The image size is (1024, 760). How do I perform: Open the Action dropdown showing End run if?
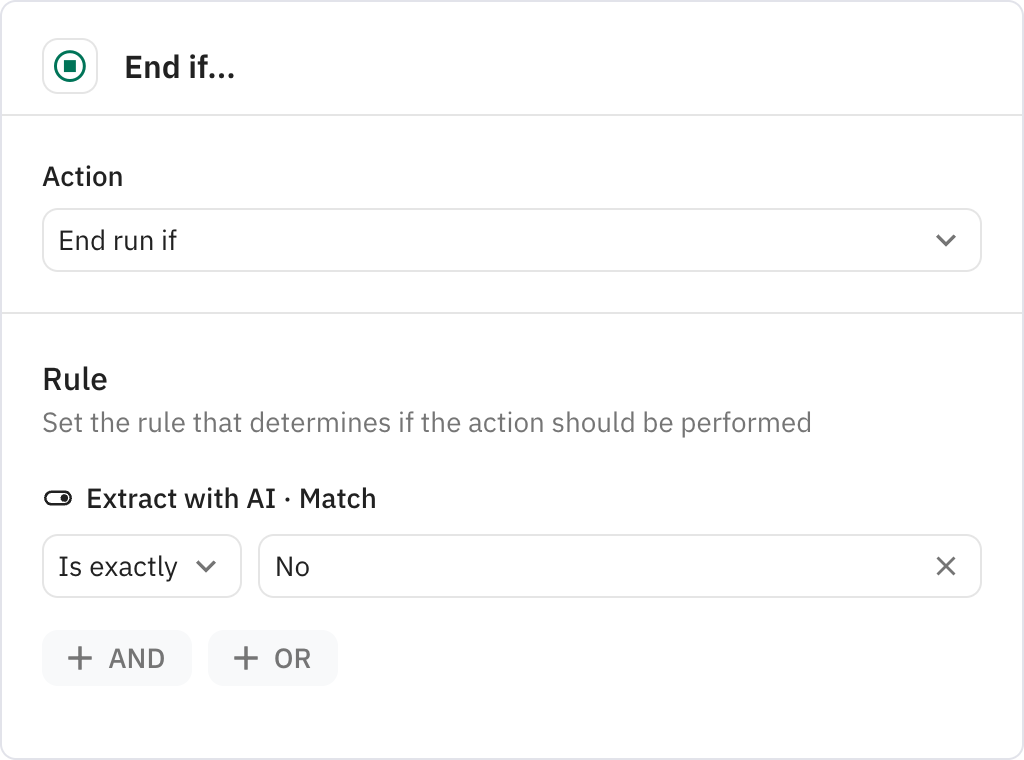(511, 240)
